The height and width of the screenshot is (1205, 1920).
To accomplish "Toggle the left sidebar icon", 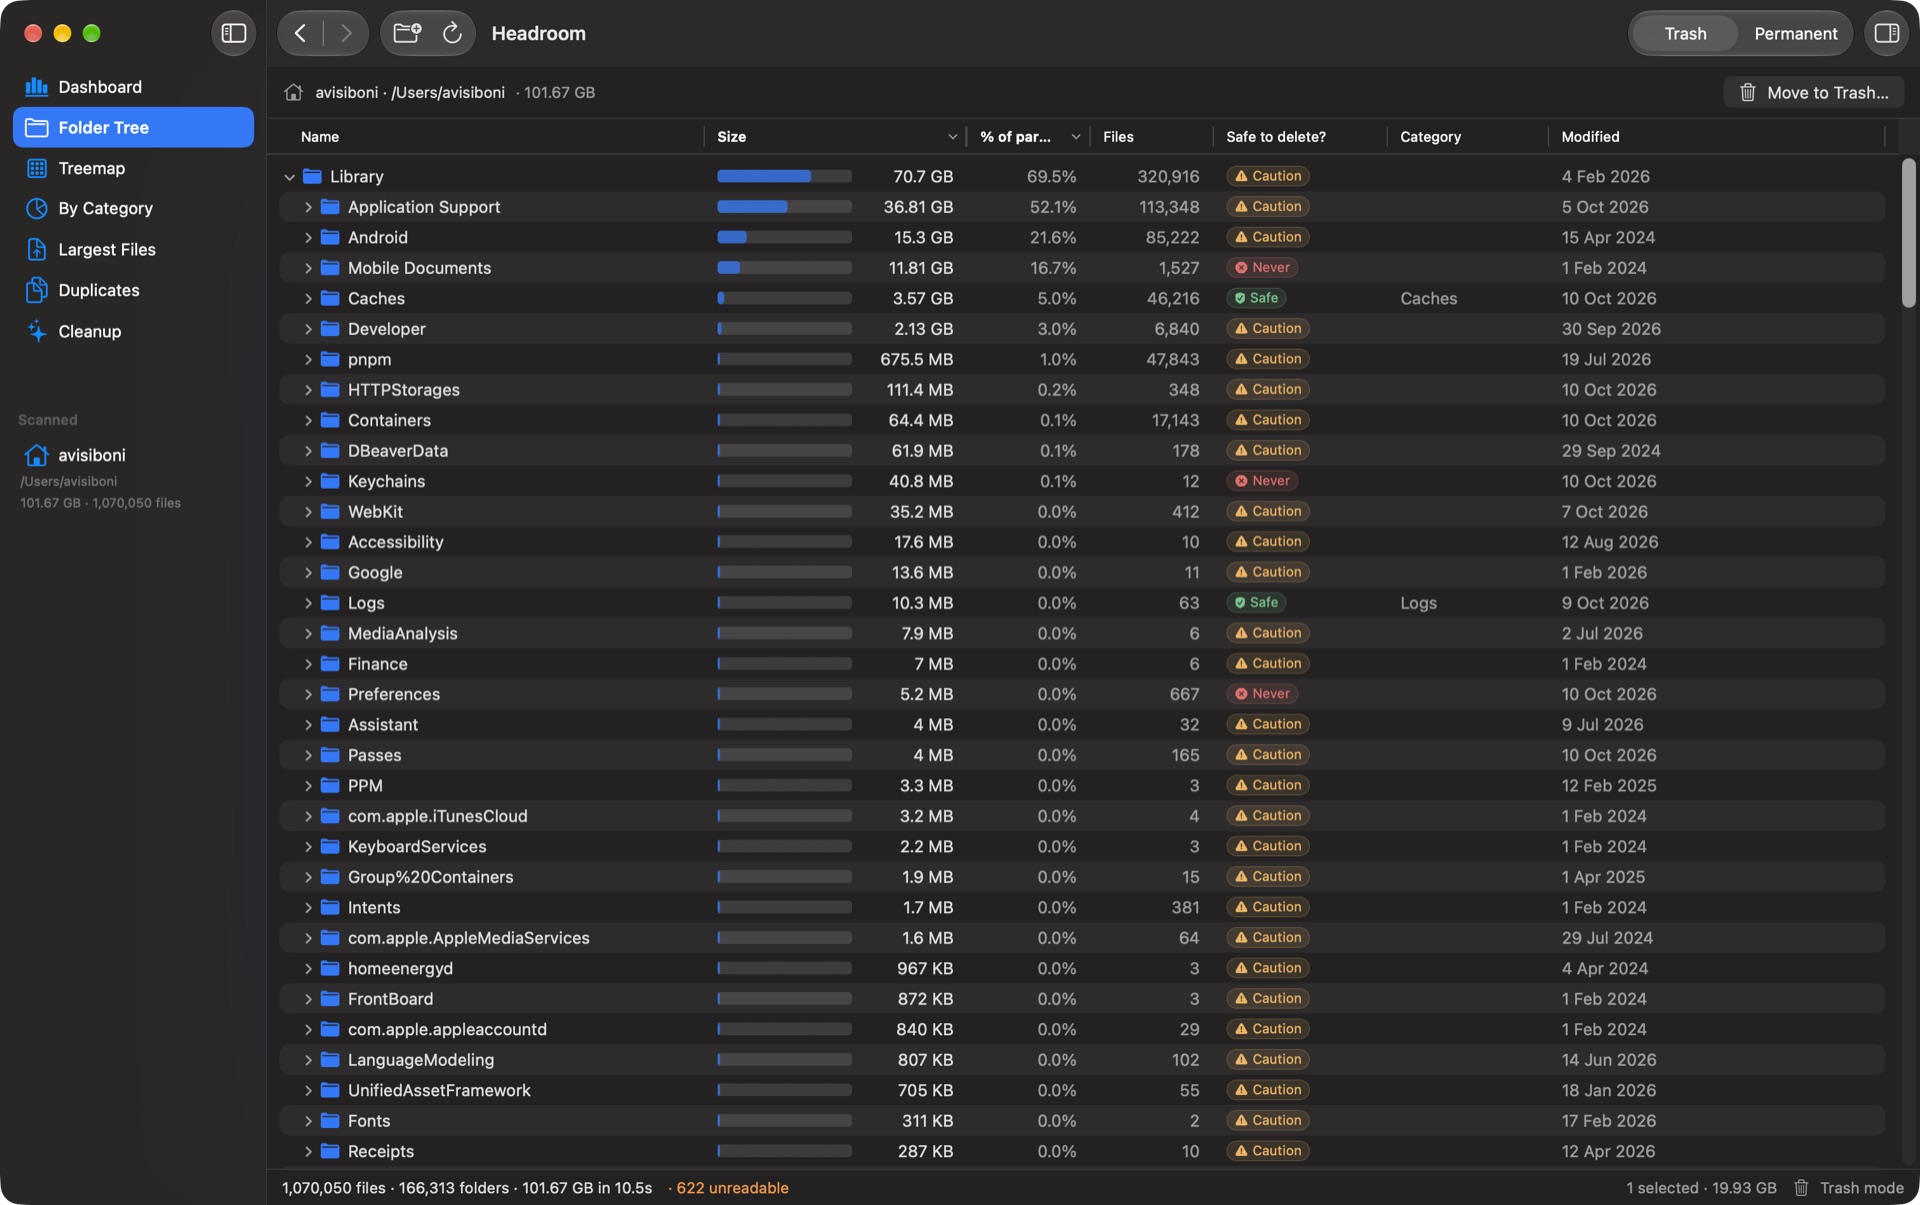I will (233, 33).
